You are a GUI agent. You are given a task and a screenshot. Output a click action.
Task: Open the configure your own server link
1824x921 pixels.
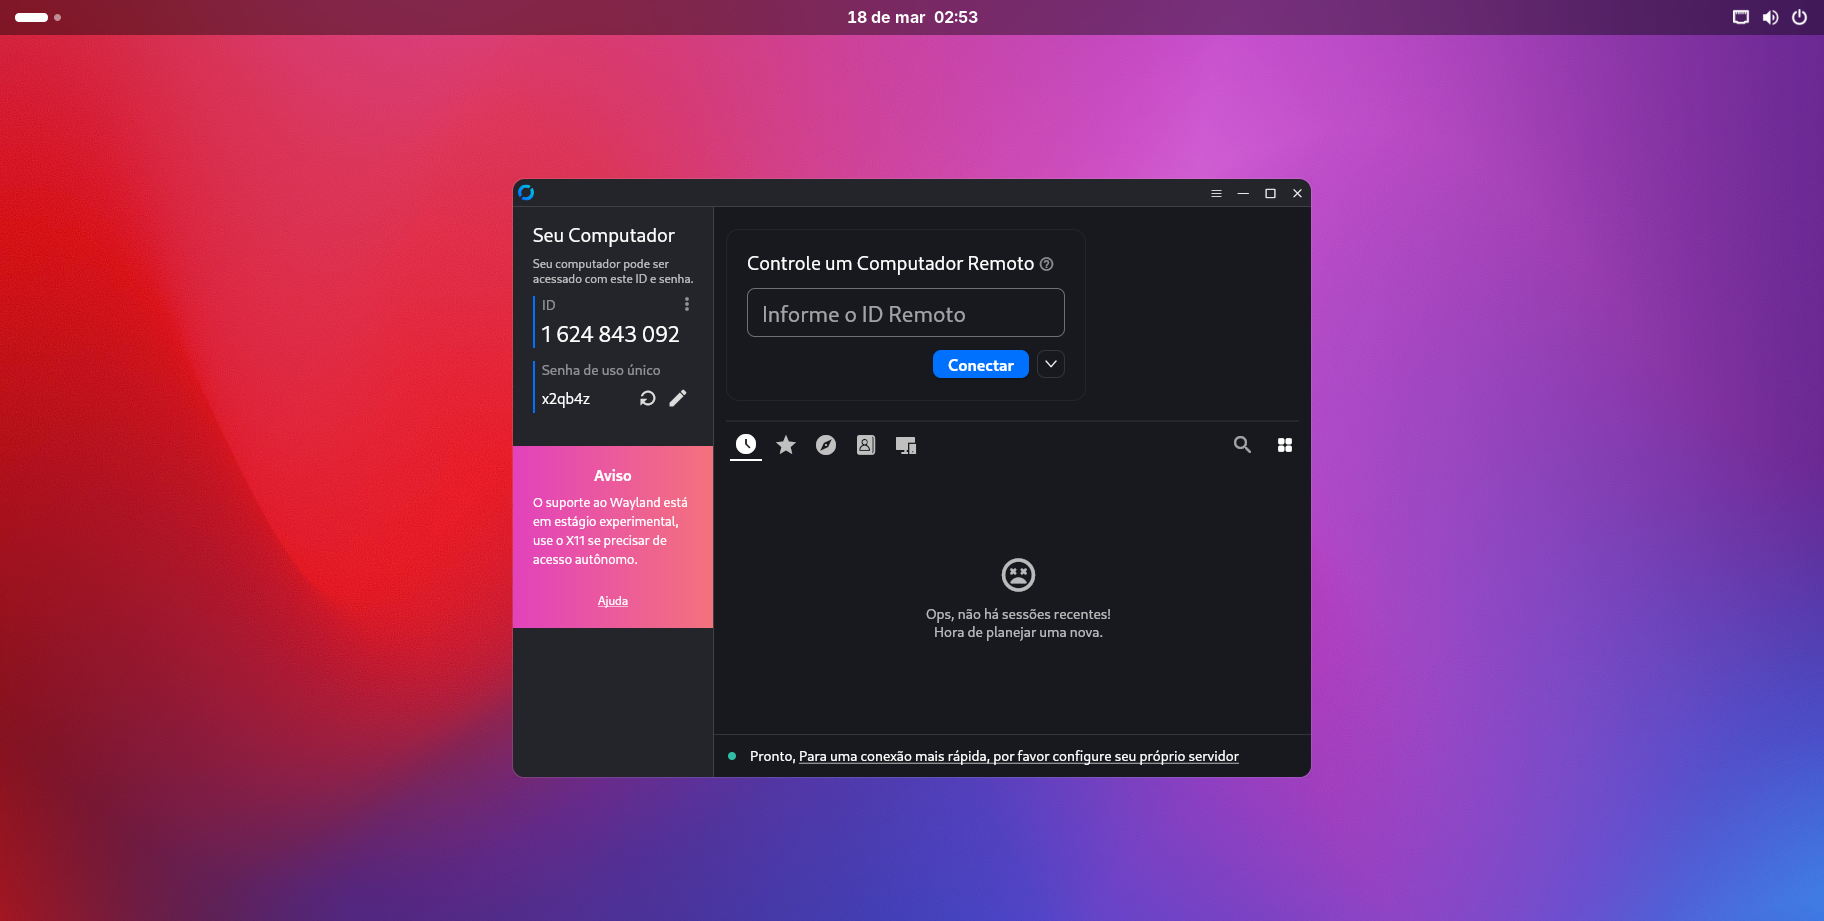pyautogui.click(x=1018, y=756)
